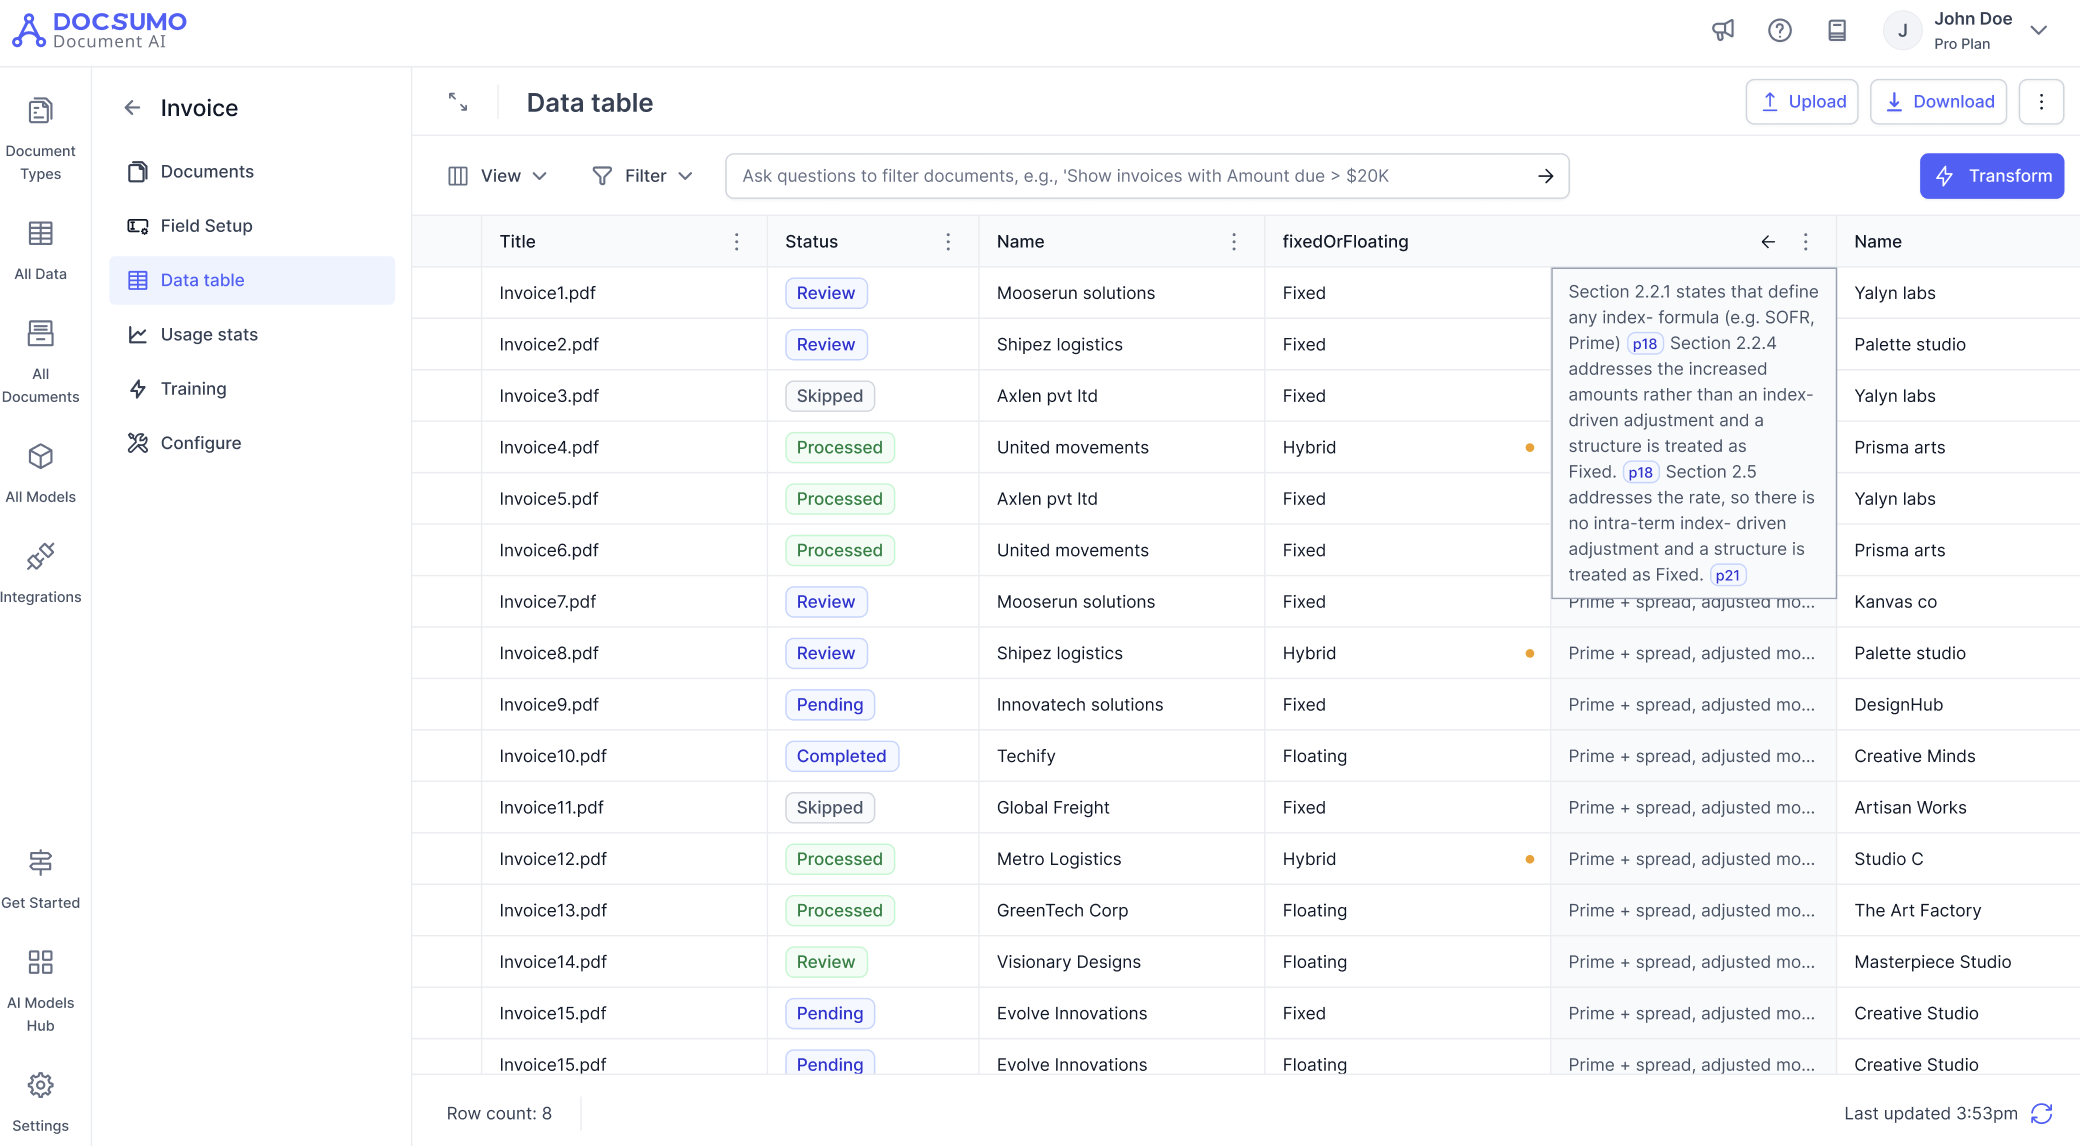
Task: Click the Download button
Action: coord(1938,102)
